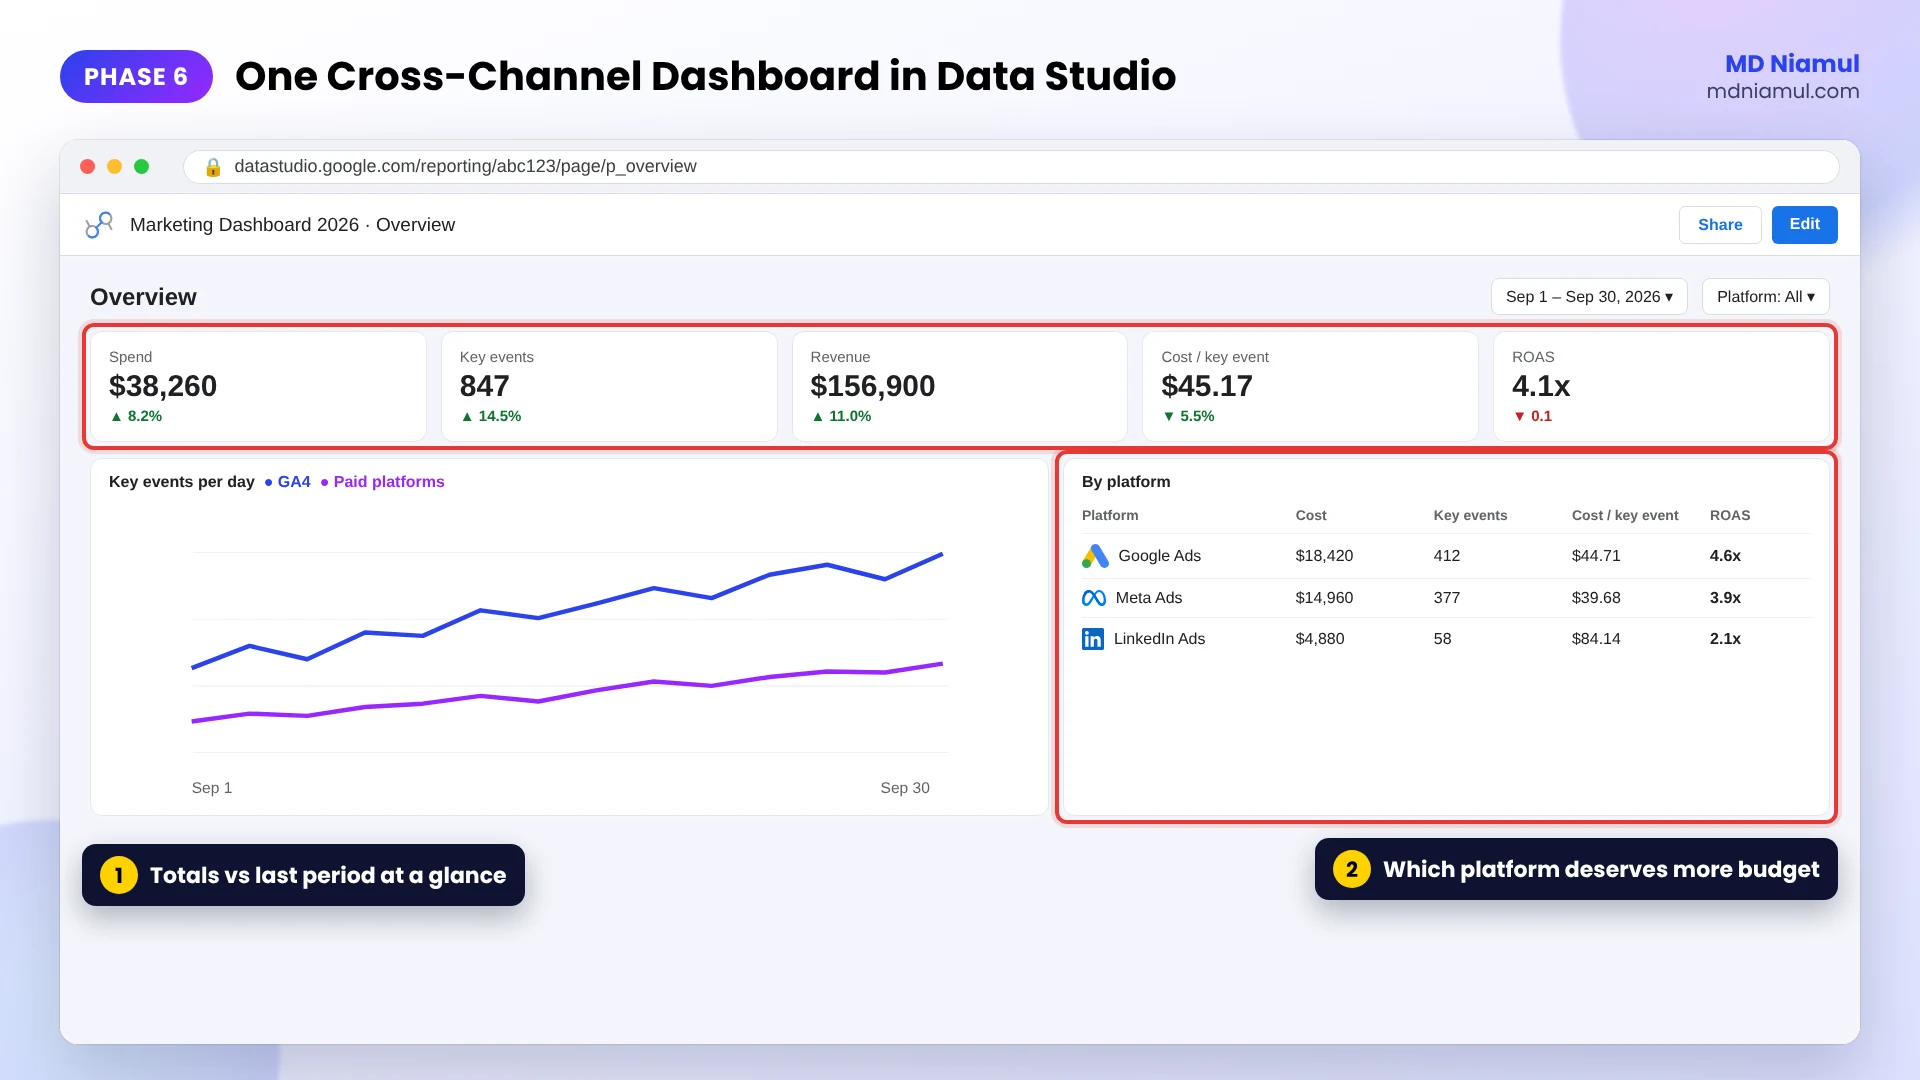
Task: Click the Meta Ads logo icon
Action: (x=1094, y=598)
